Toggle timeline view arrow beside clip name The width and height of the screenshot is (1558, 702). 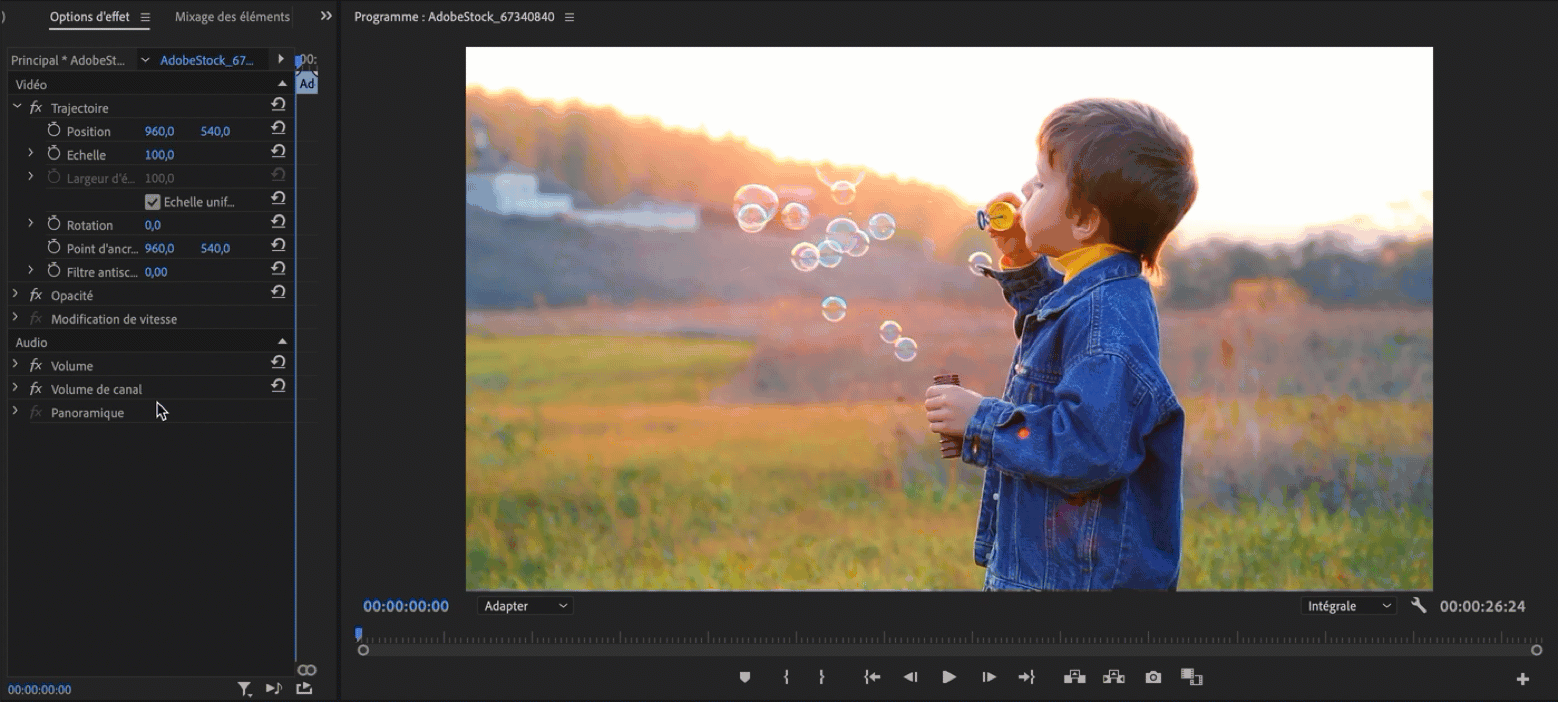click(x=281, y=59)
